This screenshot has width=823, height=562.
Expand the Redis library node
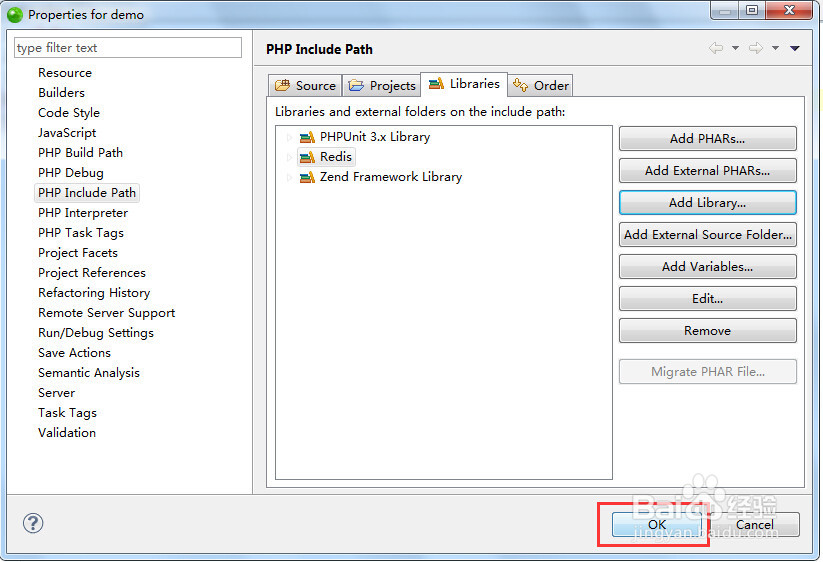(x=289, y=157)
